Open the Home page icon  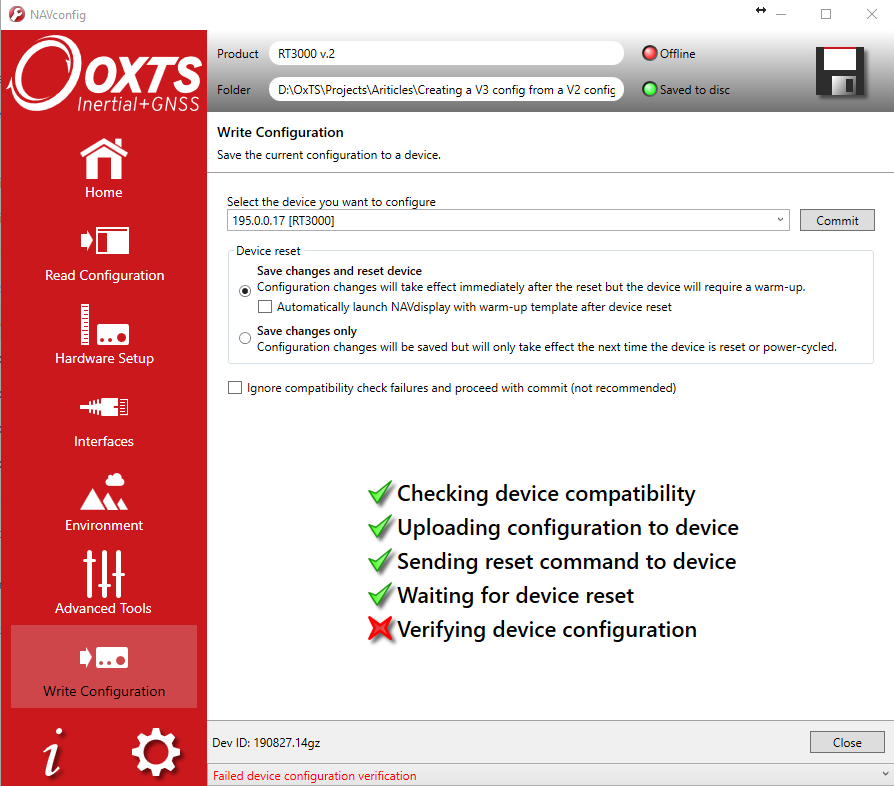104,158
